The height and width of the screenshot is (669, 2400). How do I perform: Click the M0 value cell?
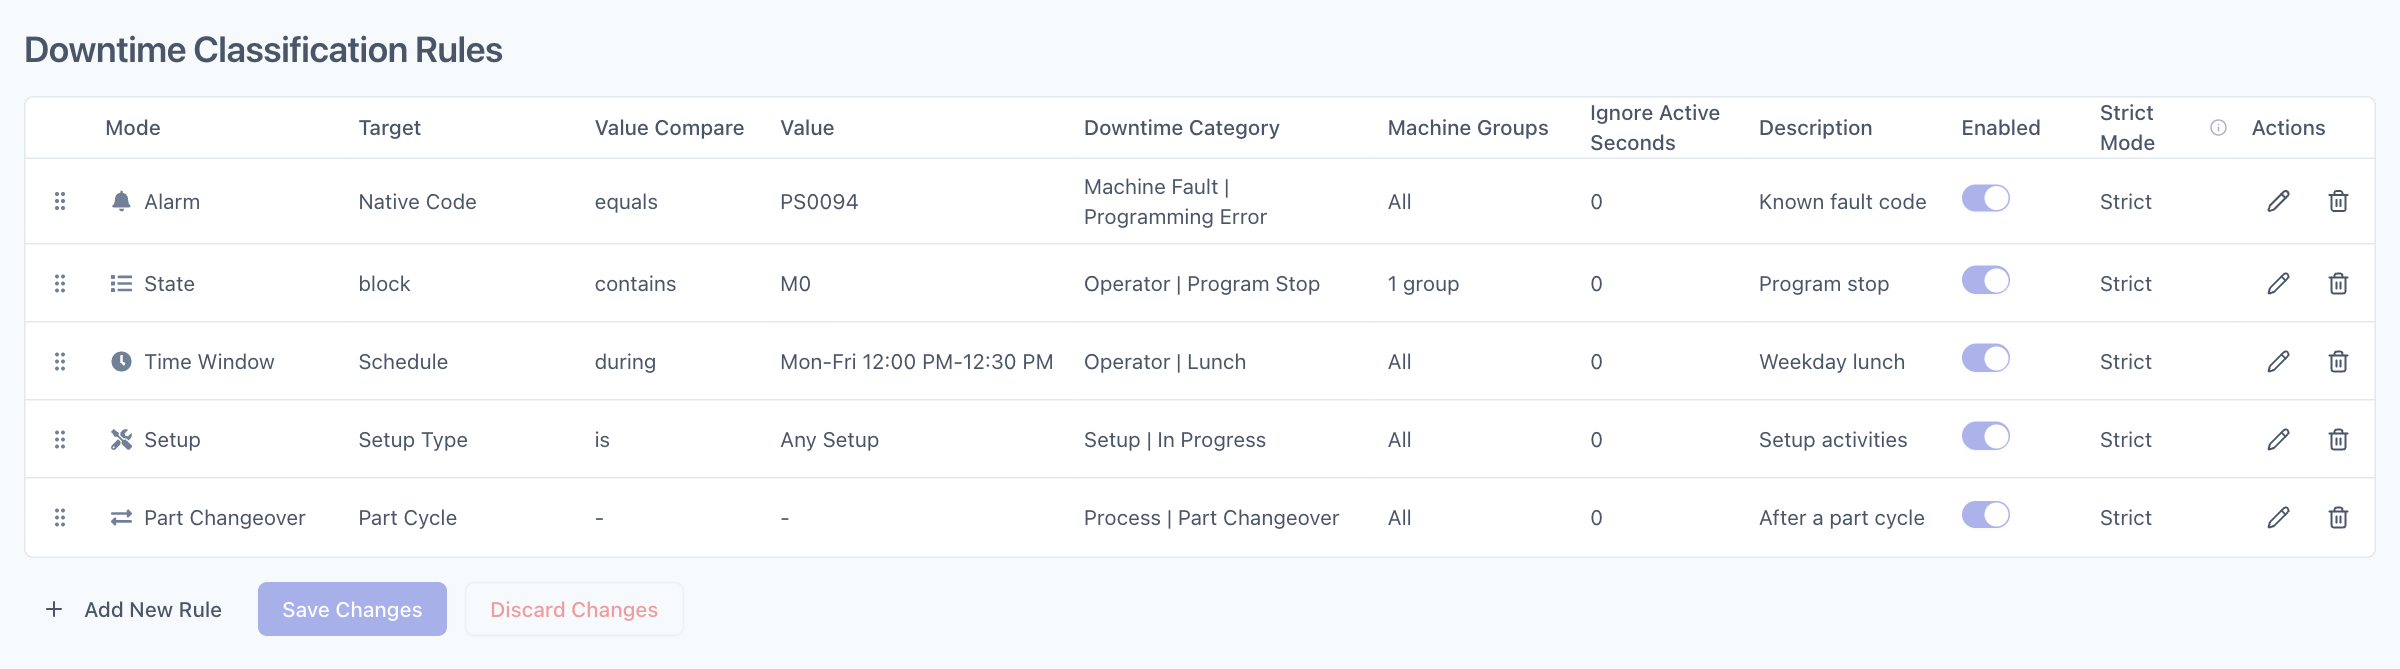[795, 283]
